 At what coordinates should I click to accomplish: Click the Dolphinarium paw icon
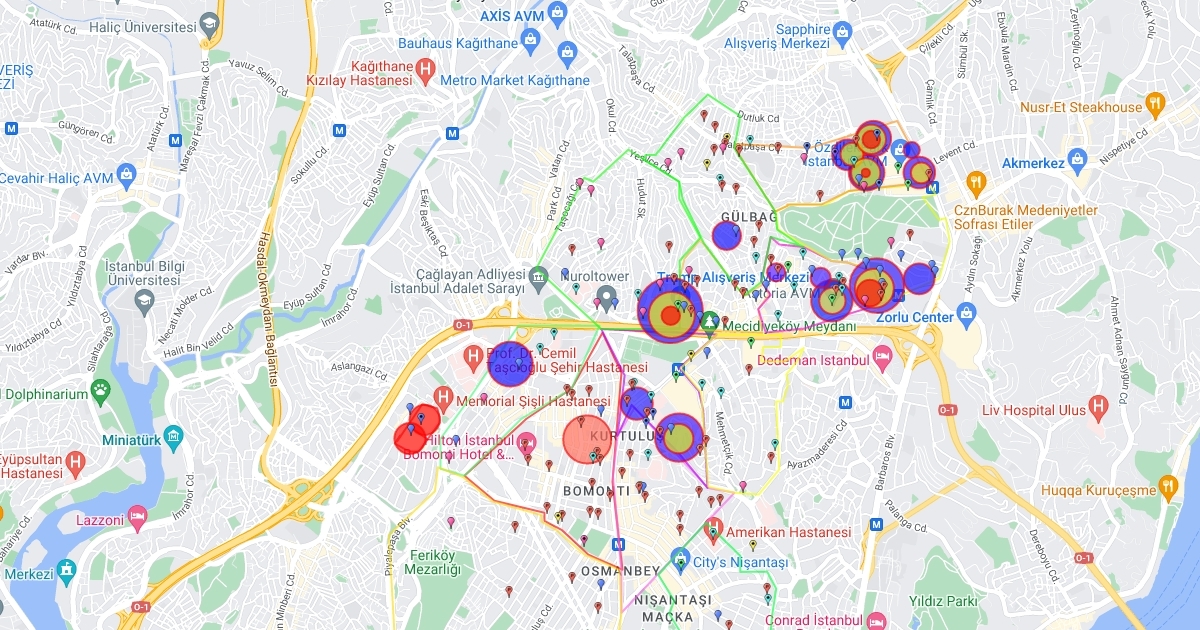click(101, 392)
